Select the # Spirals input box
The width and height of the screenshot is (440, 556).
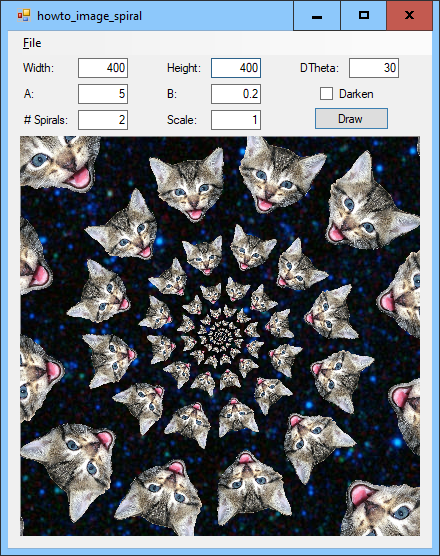103,120
